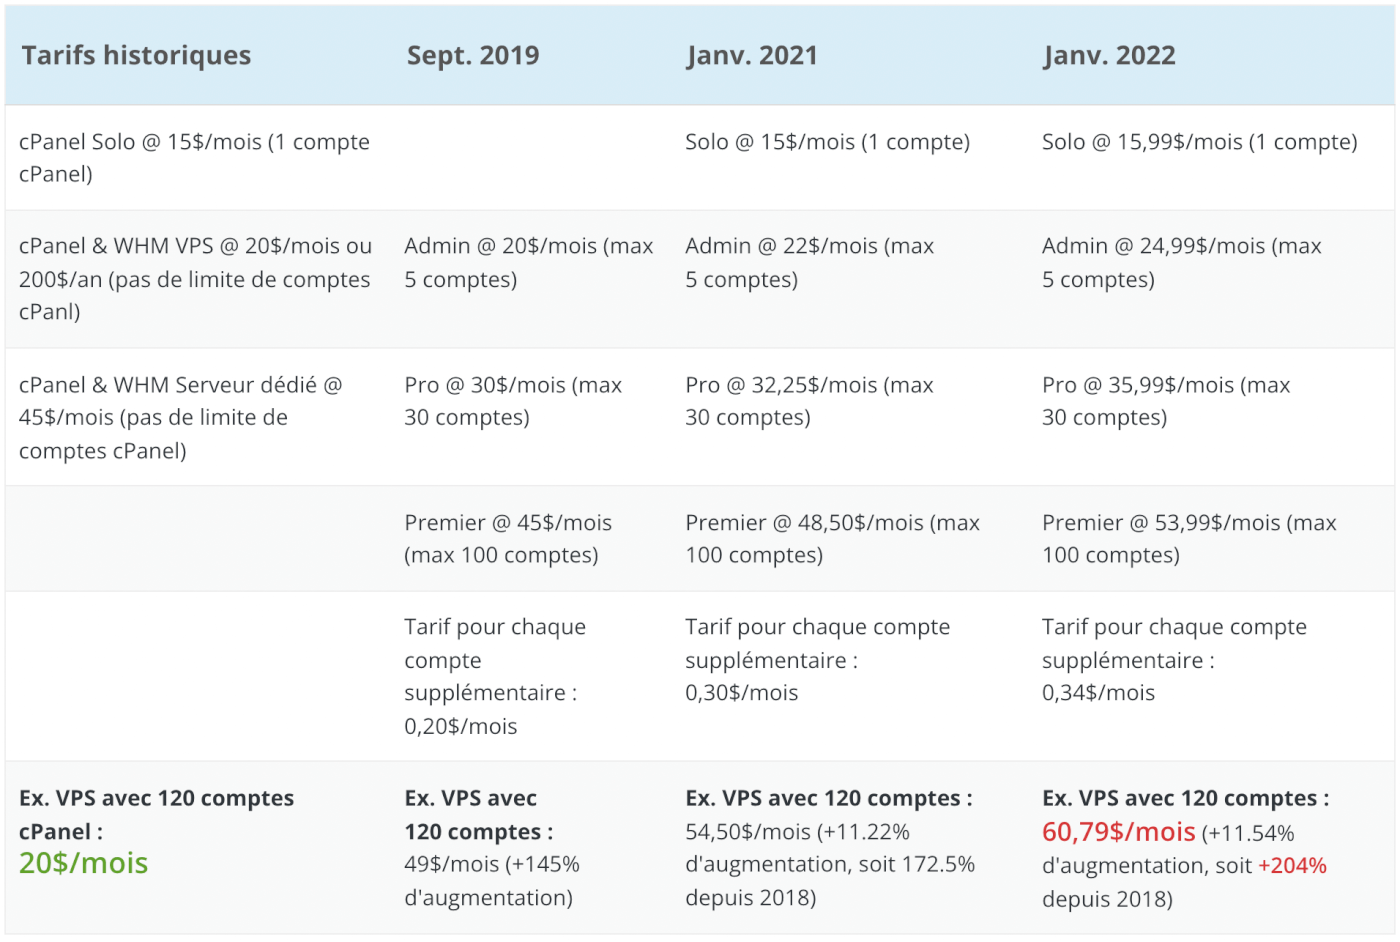The width and height of the screenshot is (1400, 942).
Task: Click the "Solo @ 15,99$/mois" cell
Action: click(x=1199, y=142)
